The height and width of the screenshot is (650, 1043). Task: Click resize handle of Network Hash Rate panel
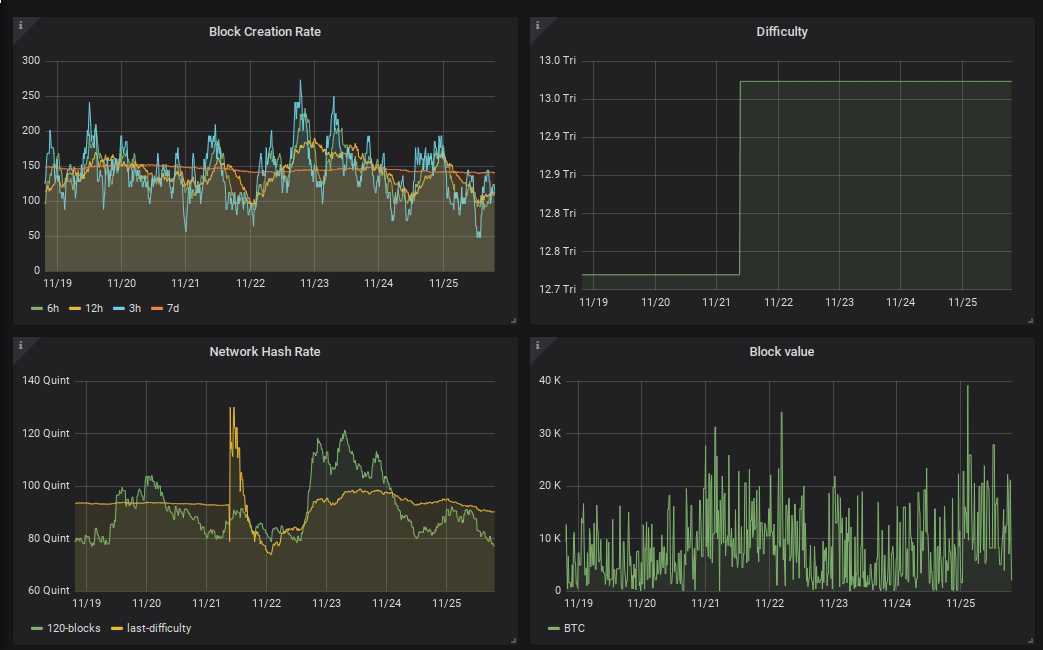(514, 640)
